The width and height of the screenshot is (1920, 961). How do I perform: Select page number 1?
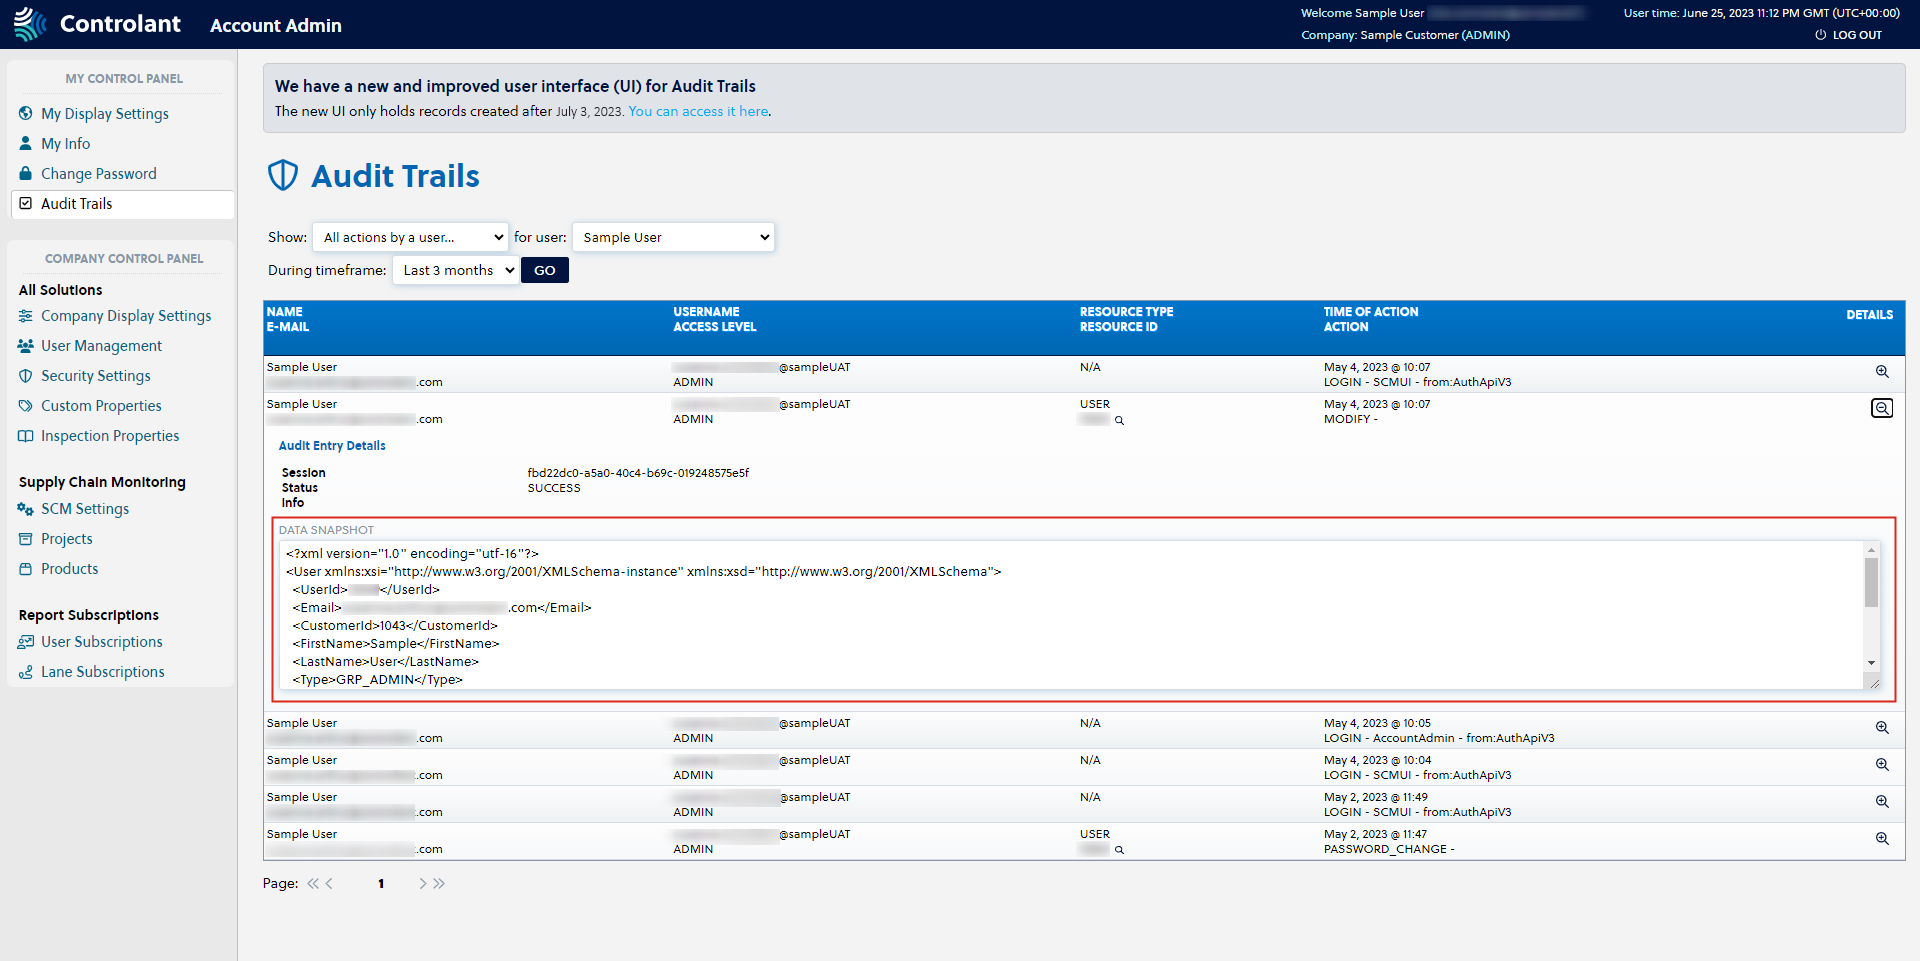point(381,883)
